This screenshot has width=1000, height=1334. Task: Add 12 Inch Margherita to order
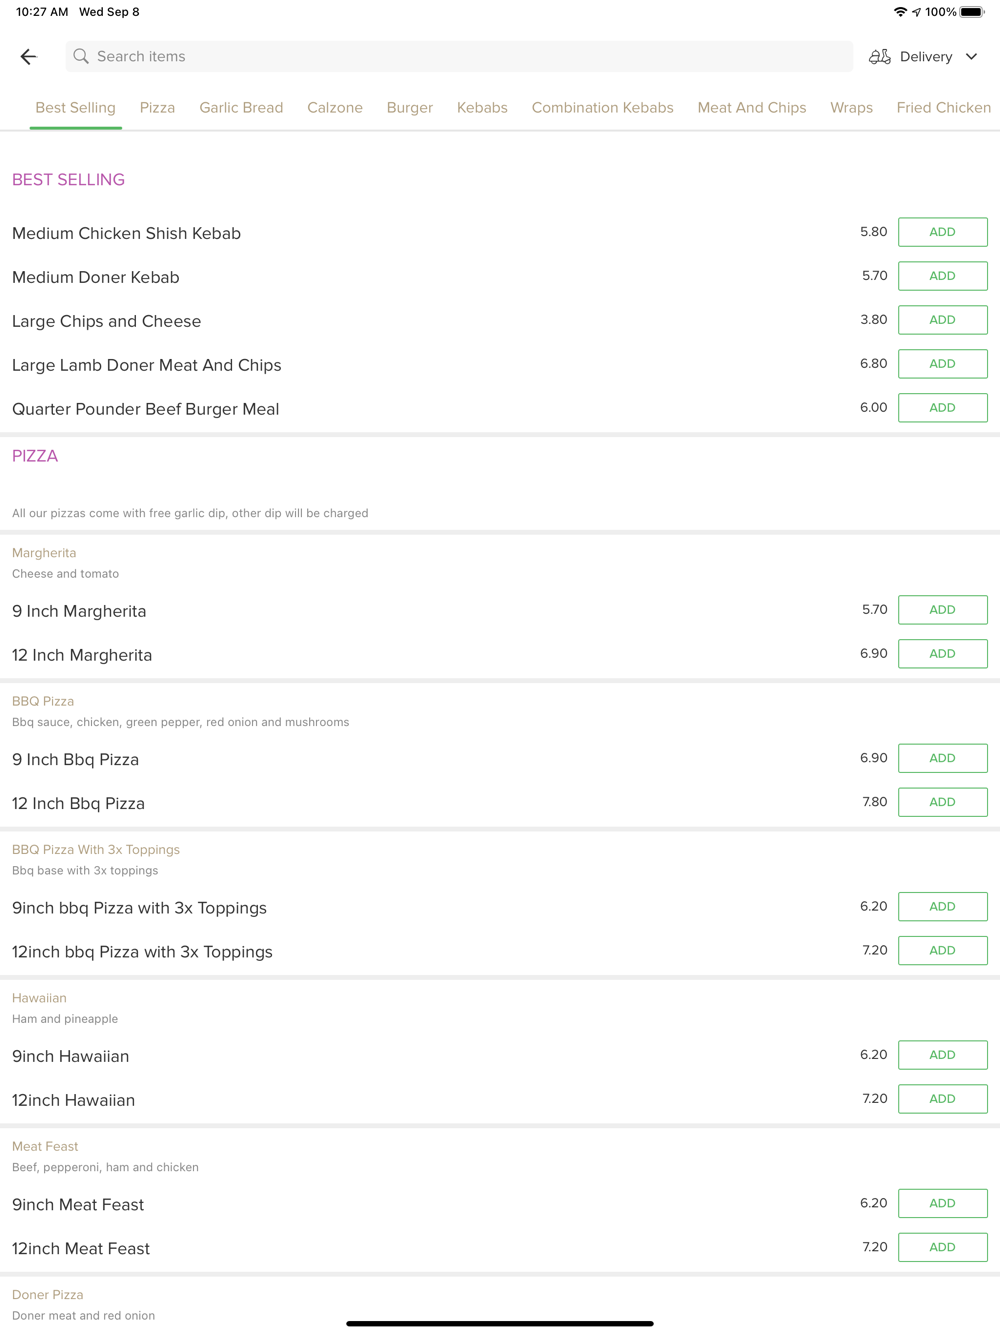[x=942, y=654]
